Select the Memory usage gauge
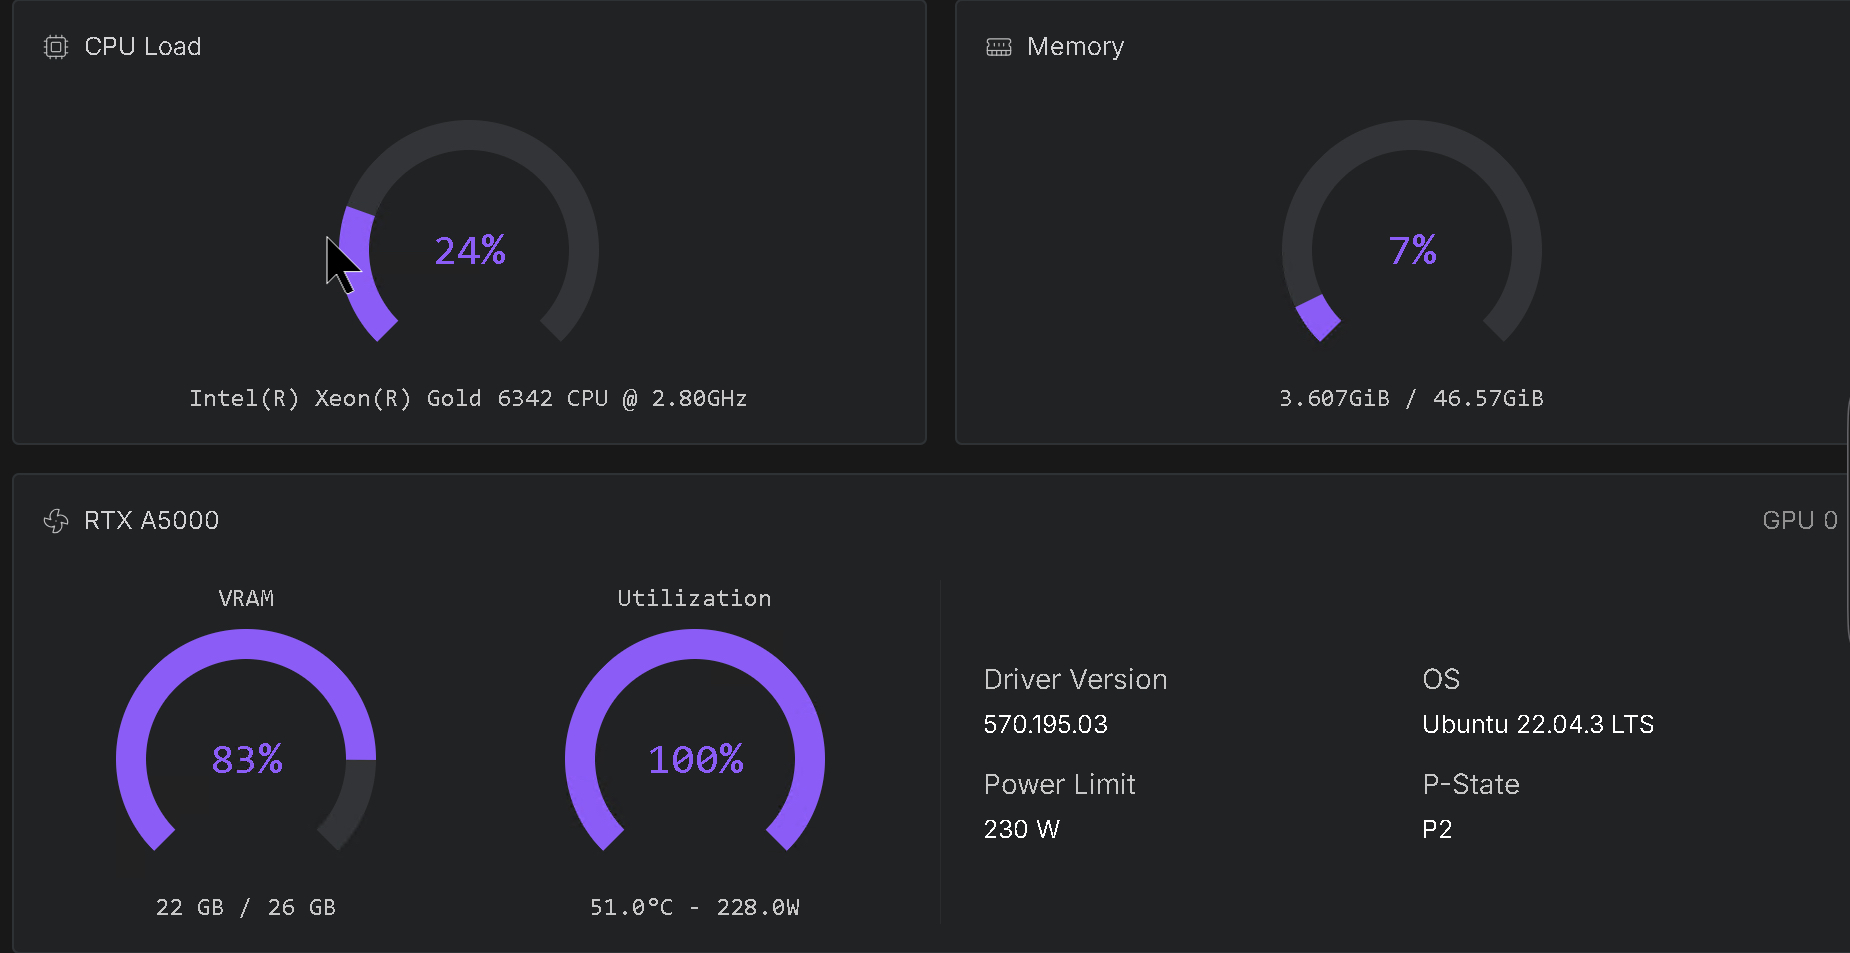The height and width of the screenshot is (953, 1850). click(x=1412, y=251)
